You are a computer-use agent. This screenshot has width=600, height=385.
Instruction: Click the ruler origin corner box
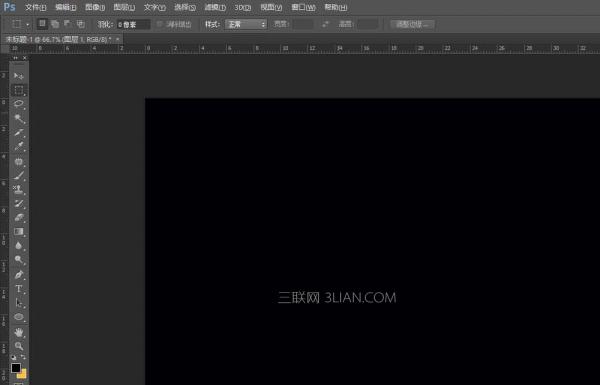coord(4,49)
